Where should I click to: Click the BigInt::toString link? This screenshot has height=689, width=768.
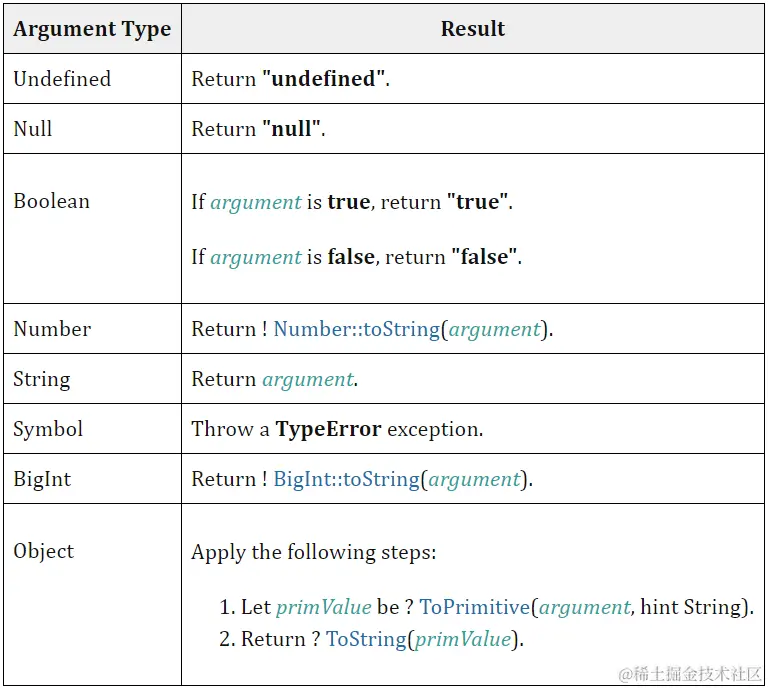tap(346, 479)
